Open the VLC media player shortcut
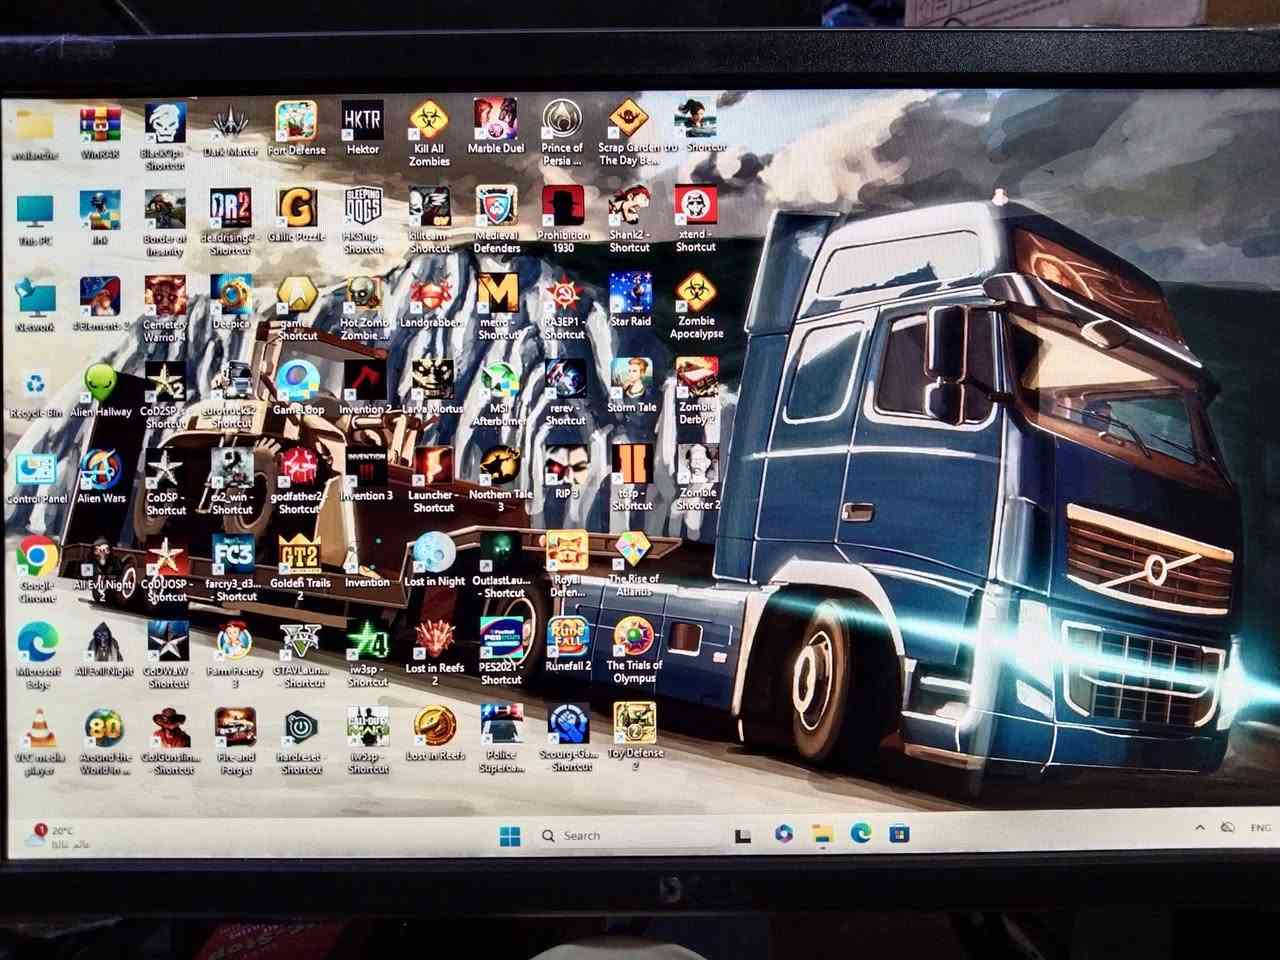Viewport: 1280px width, 960px height. click(x=39, y=730)
